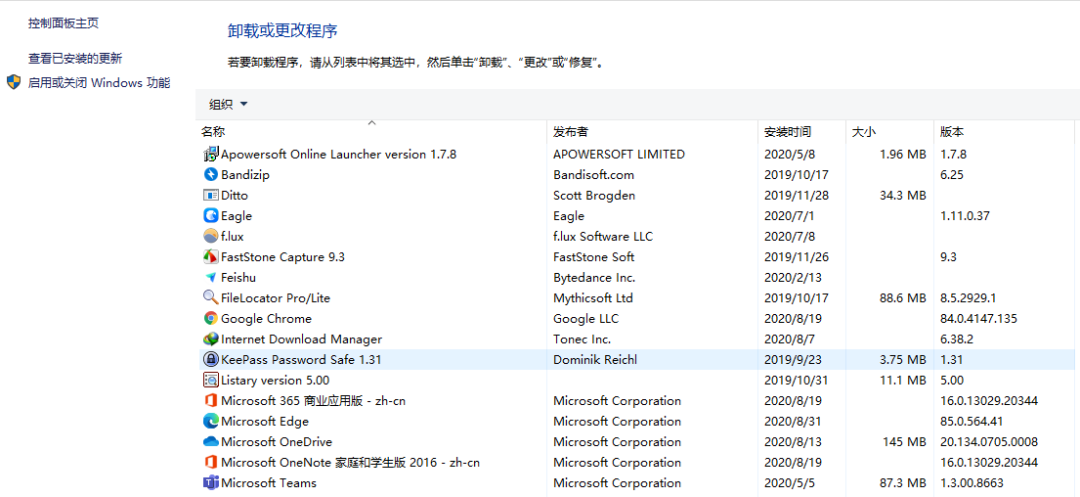1080x497 pixels.
Task: Click the Microsoft Teams icon
Action: point(211,483)
